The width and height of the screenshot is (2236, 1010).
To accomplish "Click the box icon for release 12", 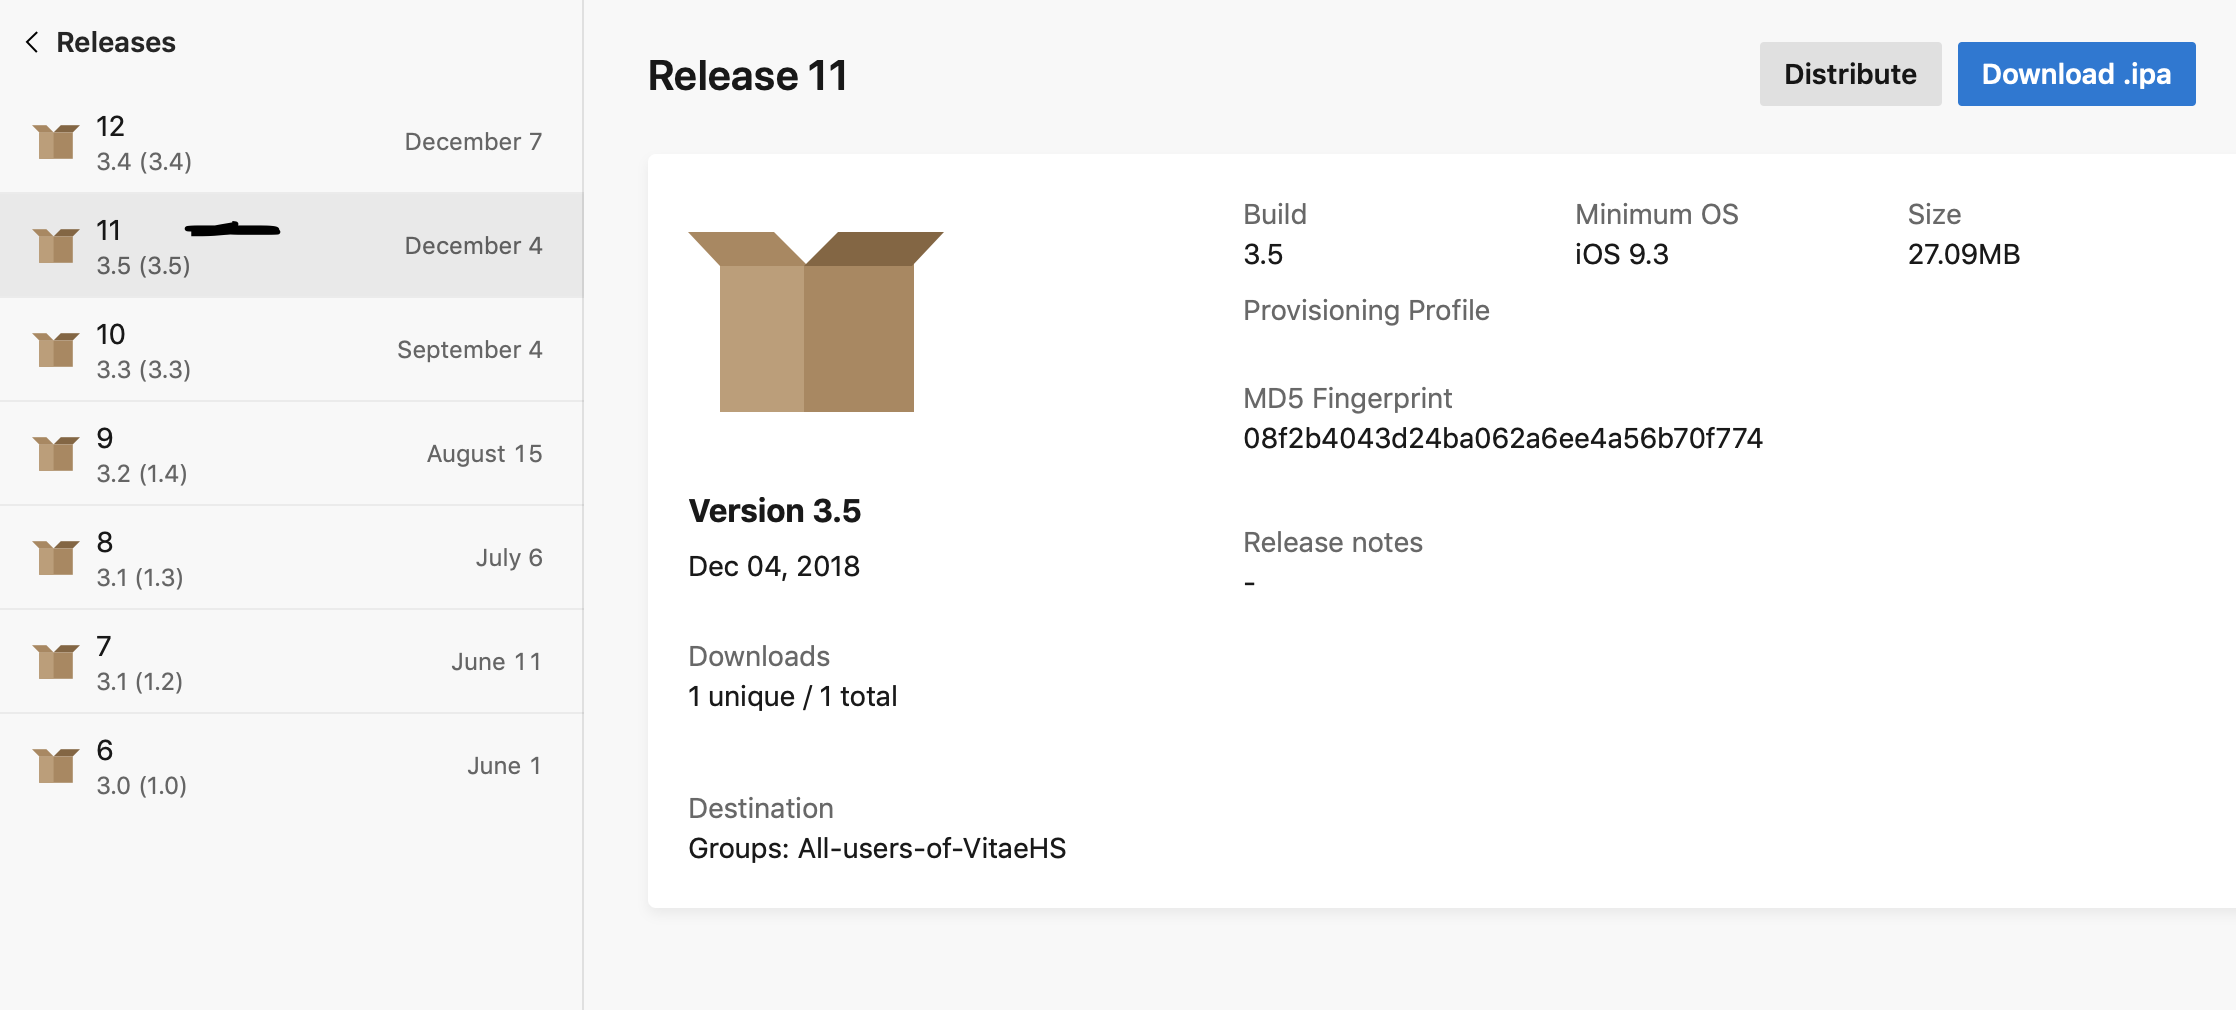I will (x=56, y=141).
